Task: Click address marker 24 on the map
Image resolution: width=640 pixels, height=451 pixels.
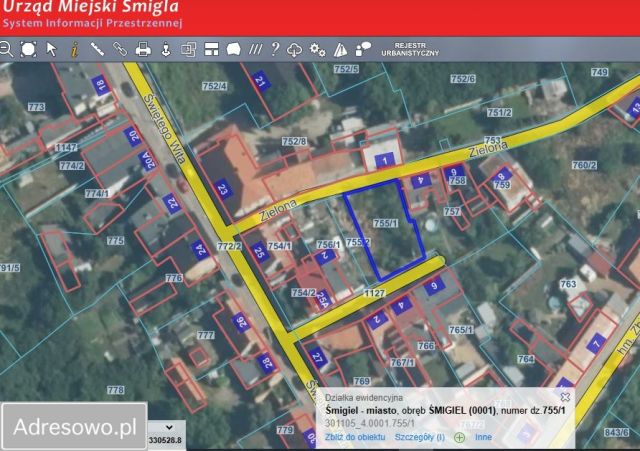Action: (x=200, y=250)
